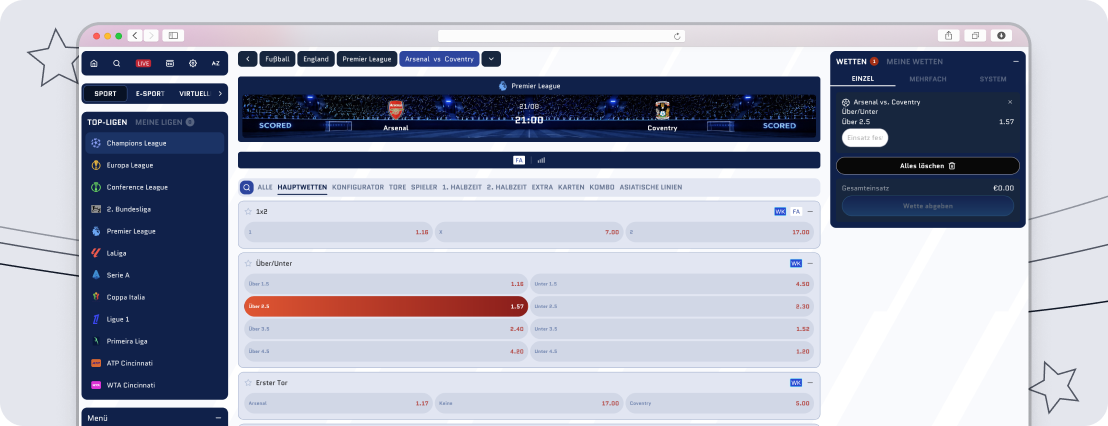Click the browser back button
The height and width of the screenshot is (426, 1108).
(x=135, y=35)
